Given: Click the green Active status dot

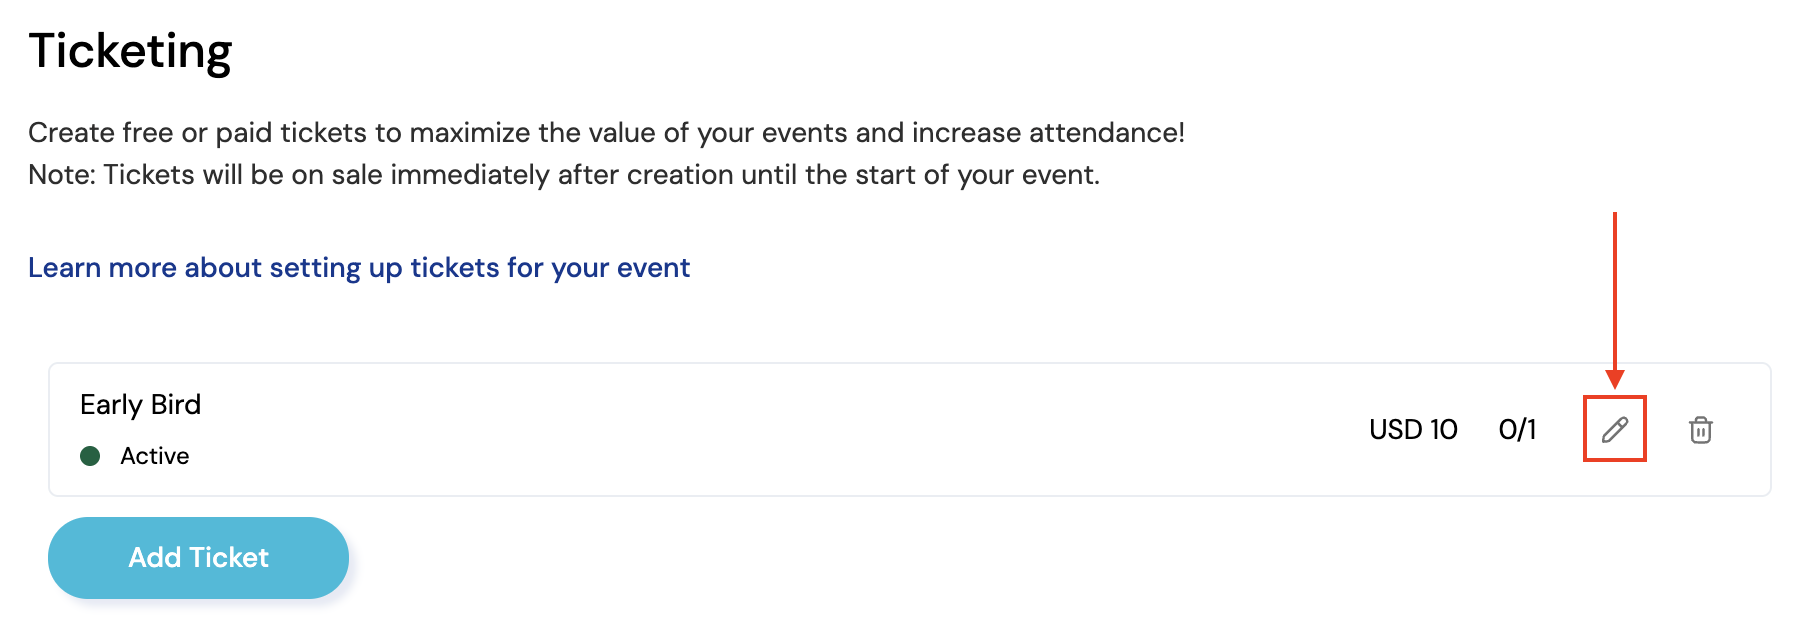Looking at the screenshot, I should tap(90, 456).
